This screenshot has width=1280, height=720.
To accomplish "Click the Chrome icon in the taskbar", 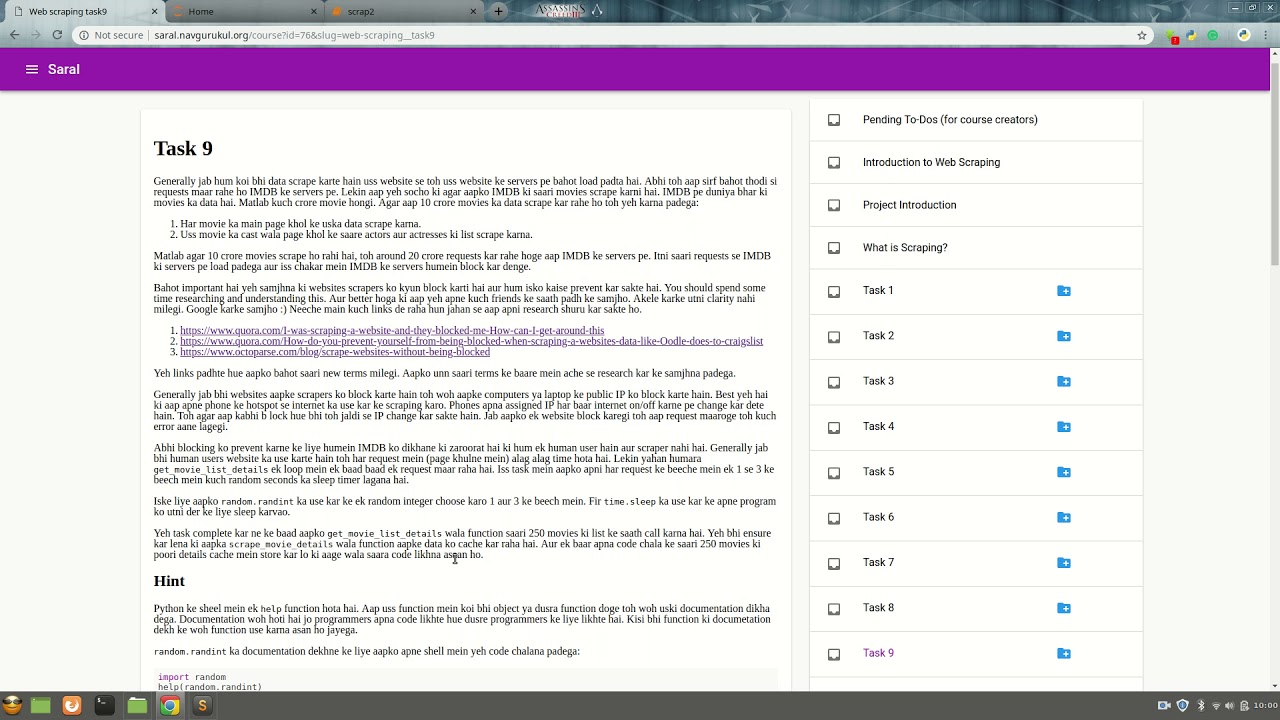I will pyautogui.click(x=170, y=706).
